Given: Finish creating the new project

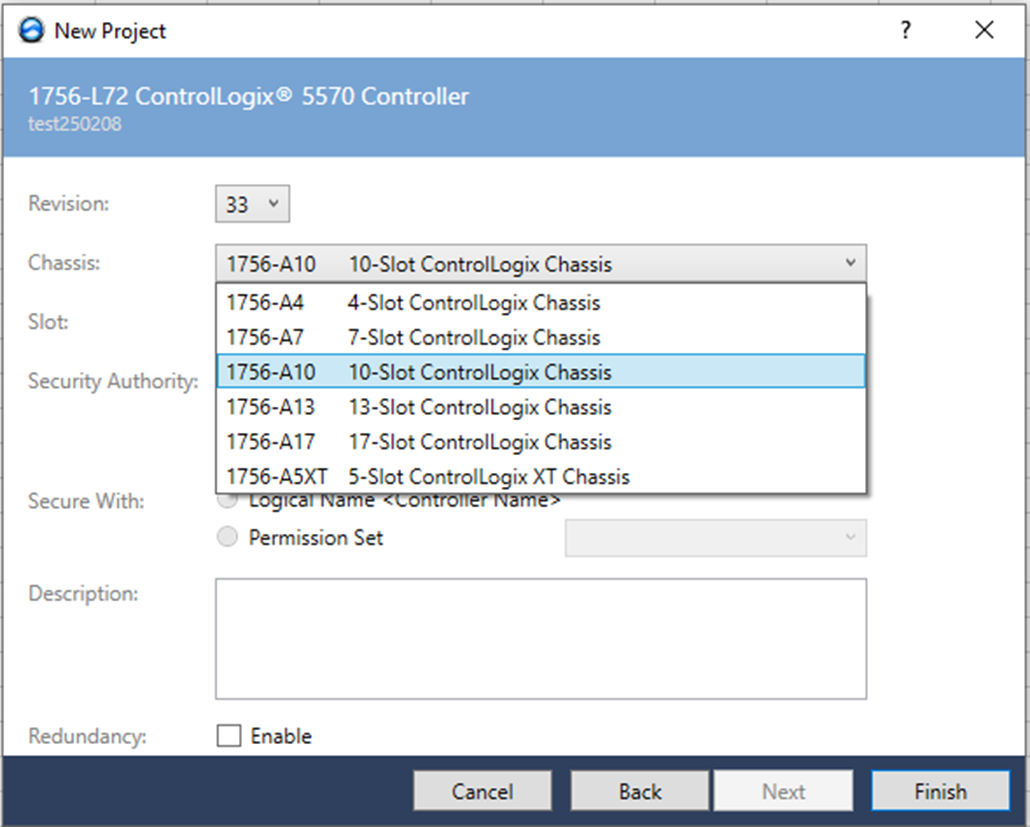Looking at the screenshot, I should point(940,791).
